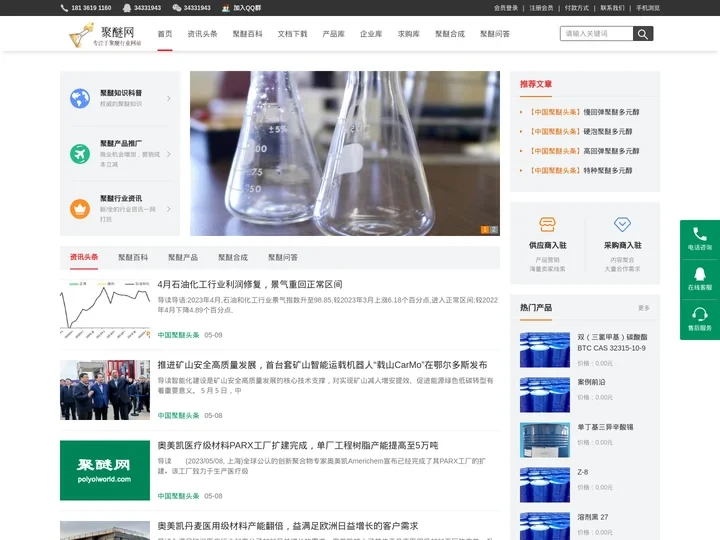Select carousel slide indicator 2

click(494, 230)
